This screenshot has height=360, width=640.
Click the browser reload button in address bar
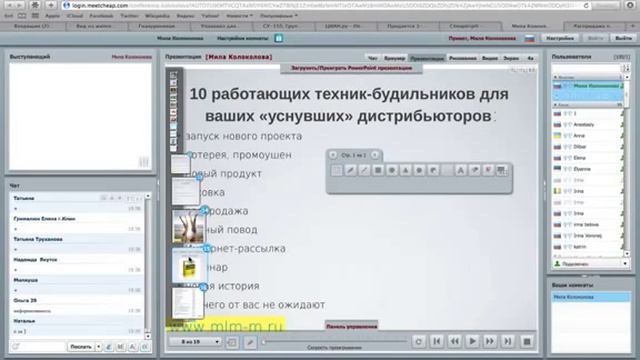(x=586, y=6)
